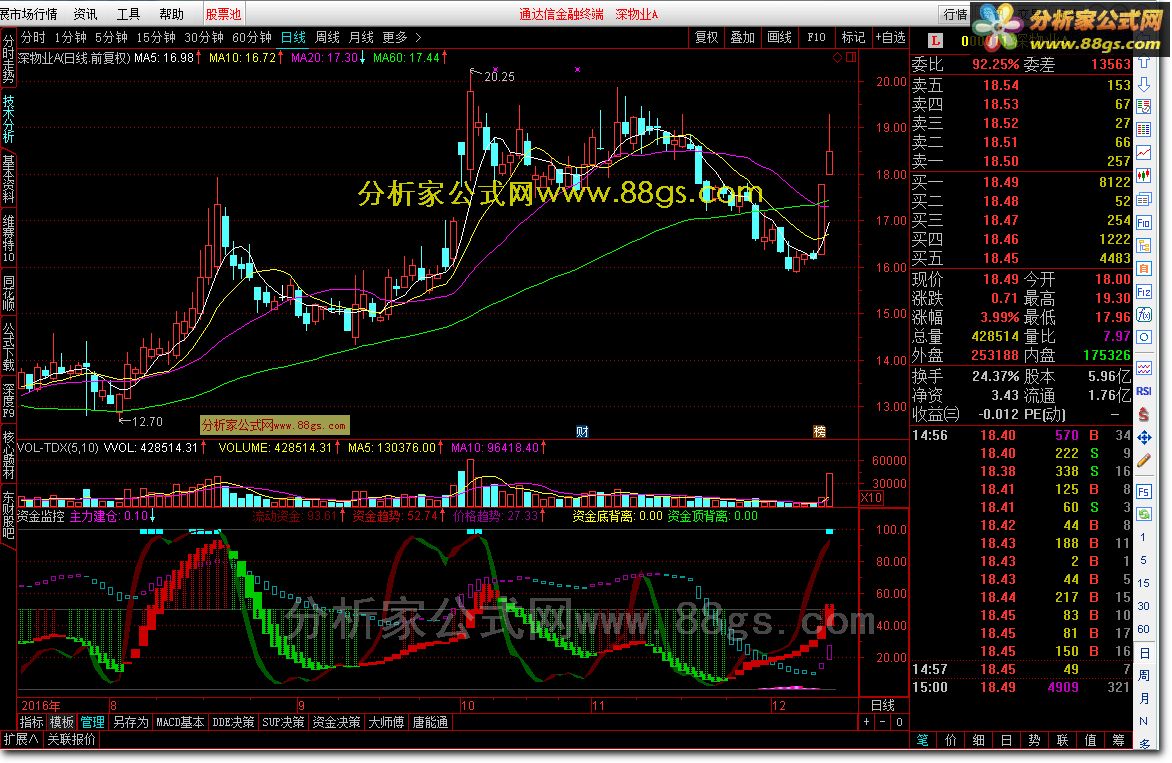The width and height of the screenshot is (1172, 763).
Task: Click the circle icon in right toolbar
Action: (1144, 337)
